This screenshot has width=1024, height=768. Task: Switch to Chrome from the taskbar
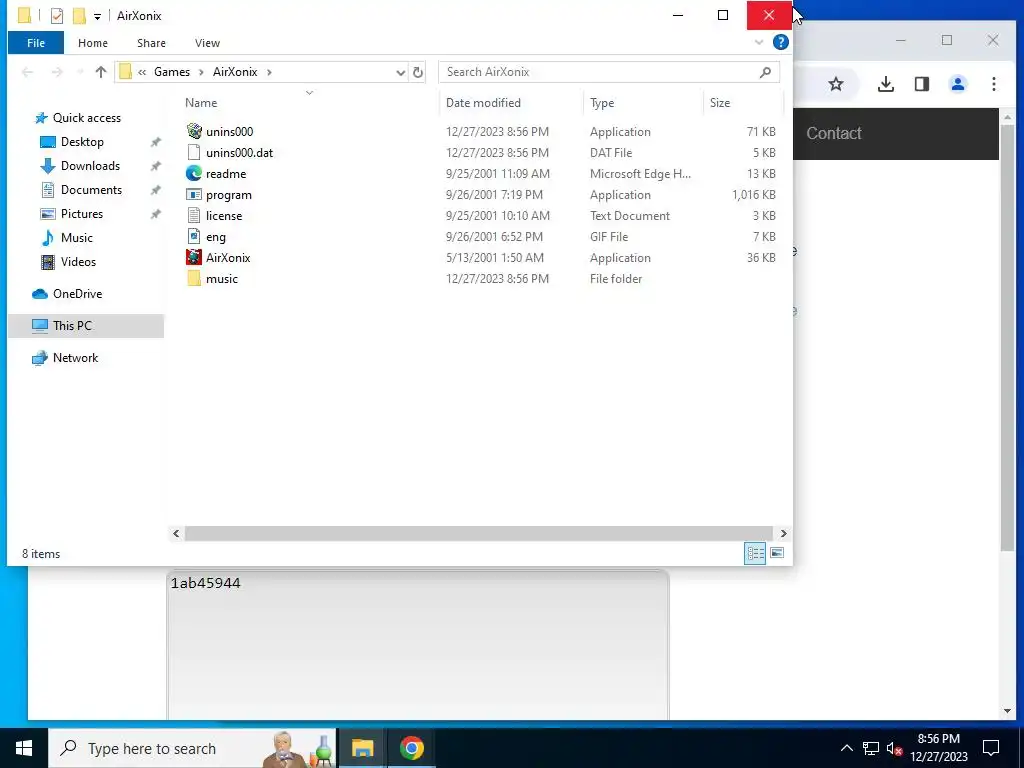point(412,748)
